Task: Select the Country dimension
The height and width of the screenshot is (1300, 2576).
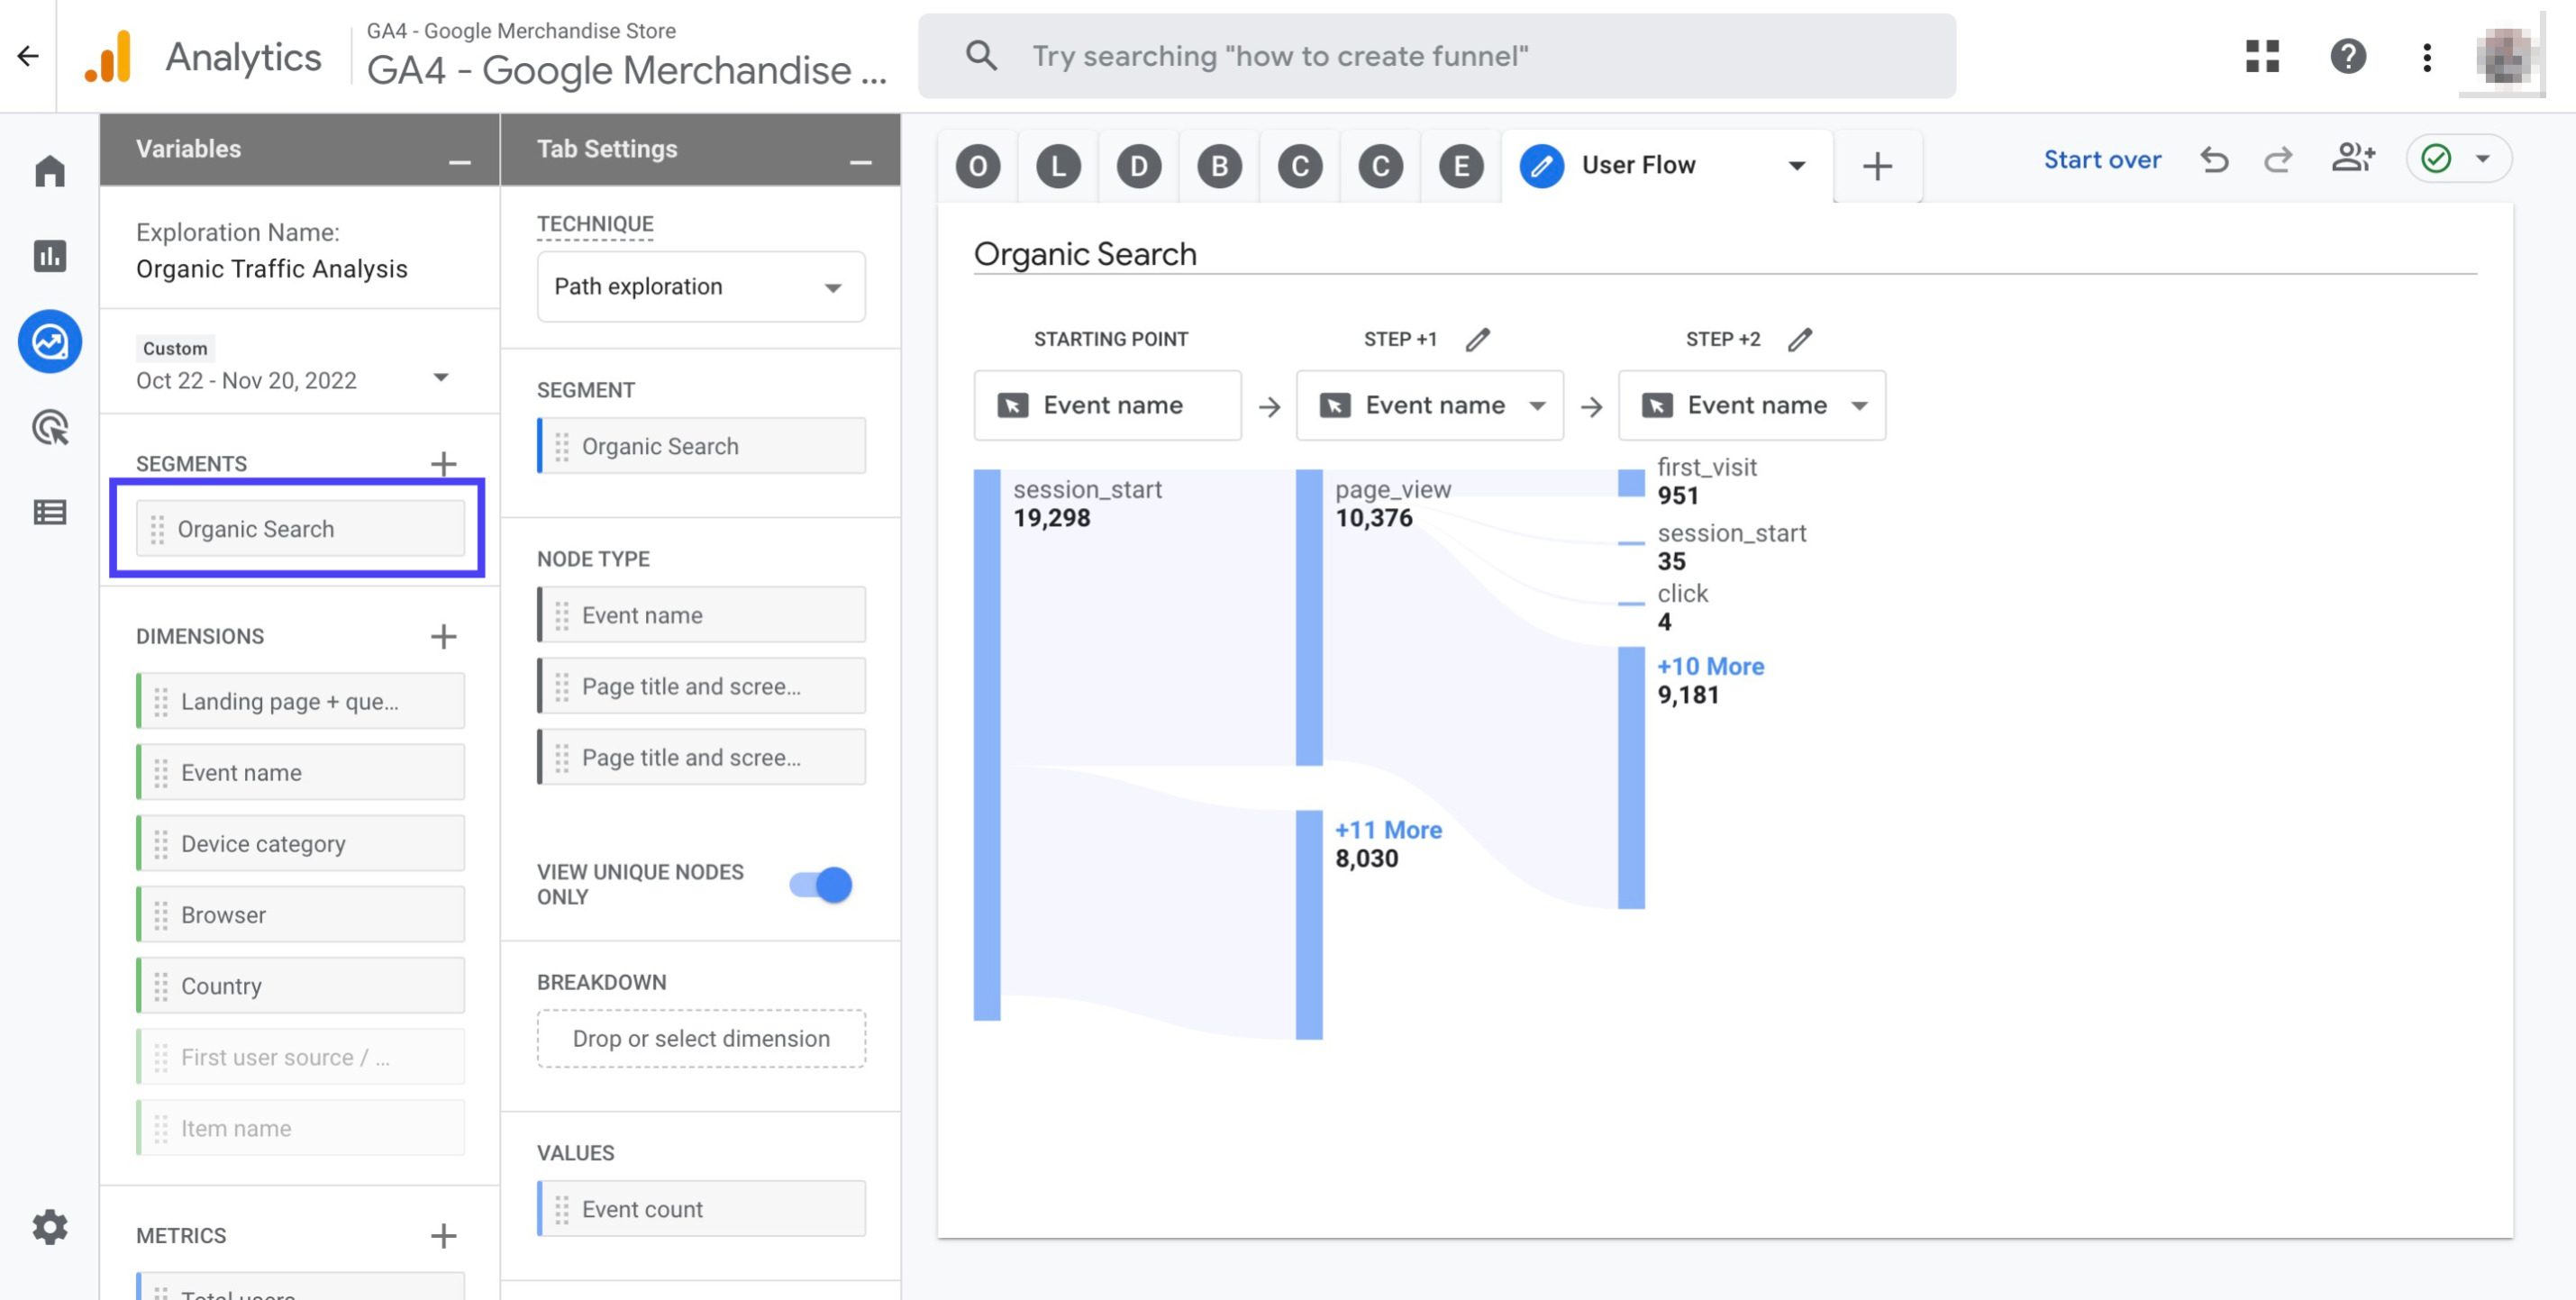Action: (x=300, y=985)
